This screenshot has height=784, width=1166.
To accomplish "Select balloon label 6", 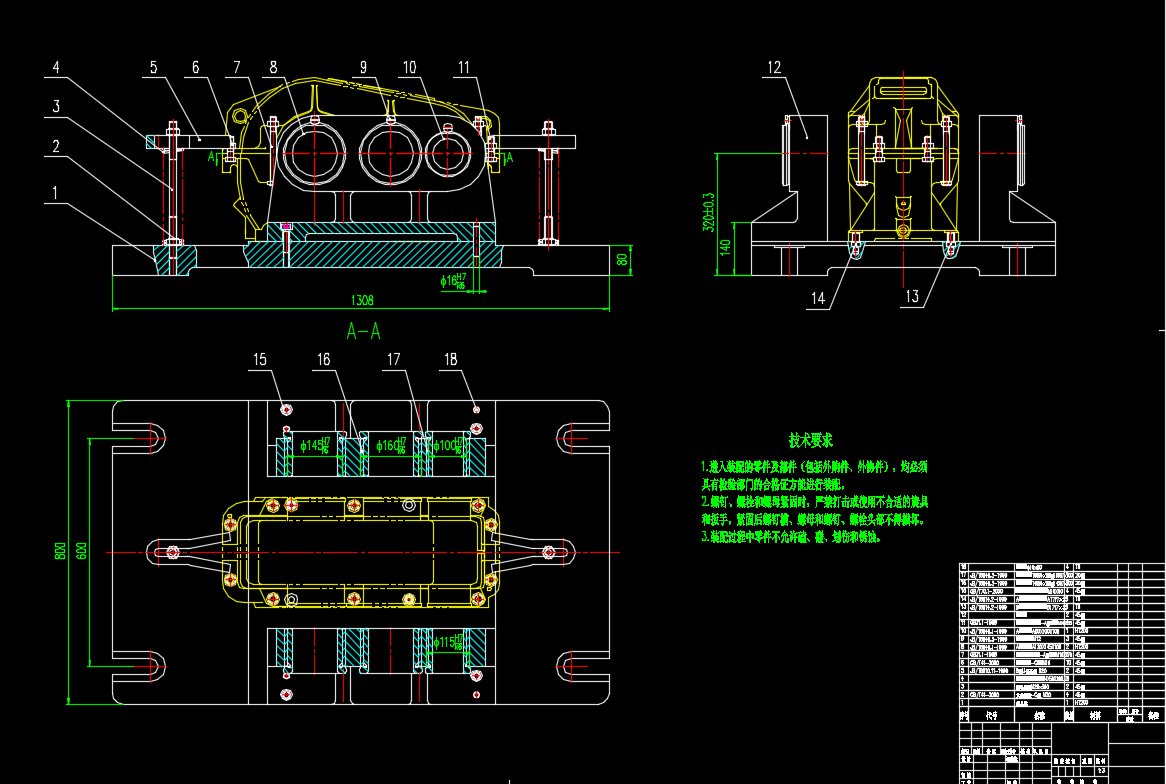I will pyautogui.click(x=196, y=68).
